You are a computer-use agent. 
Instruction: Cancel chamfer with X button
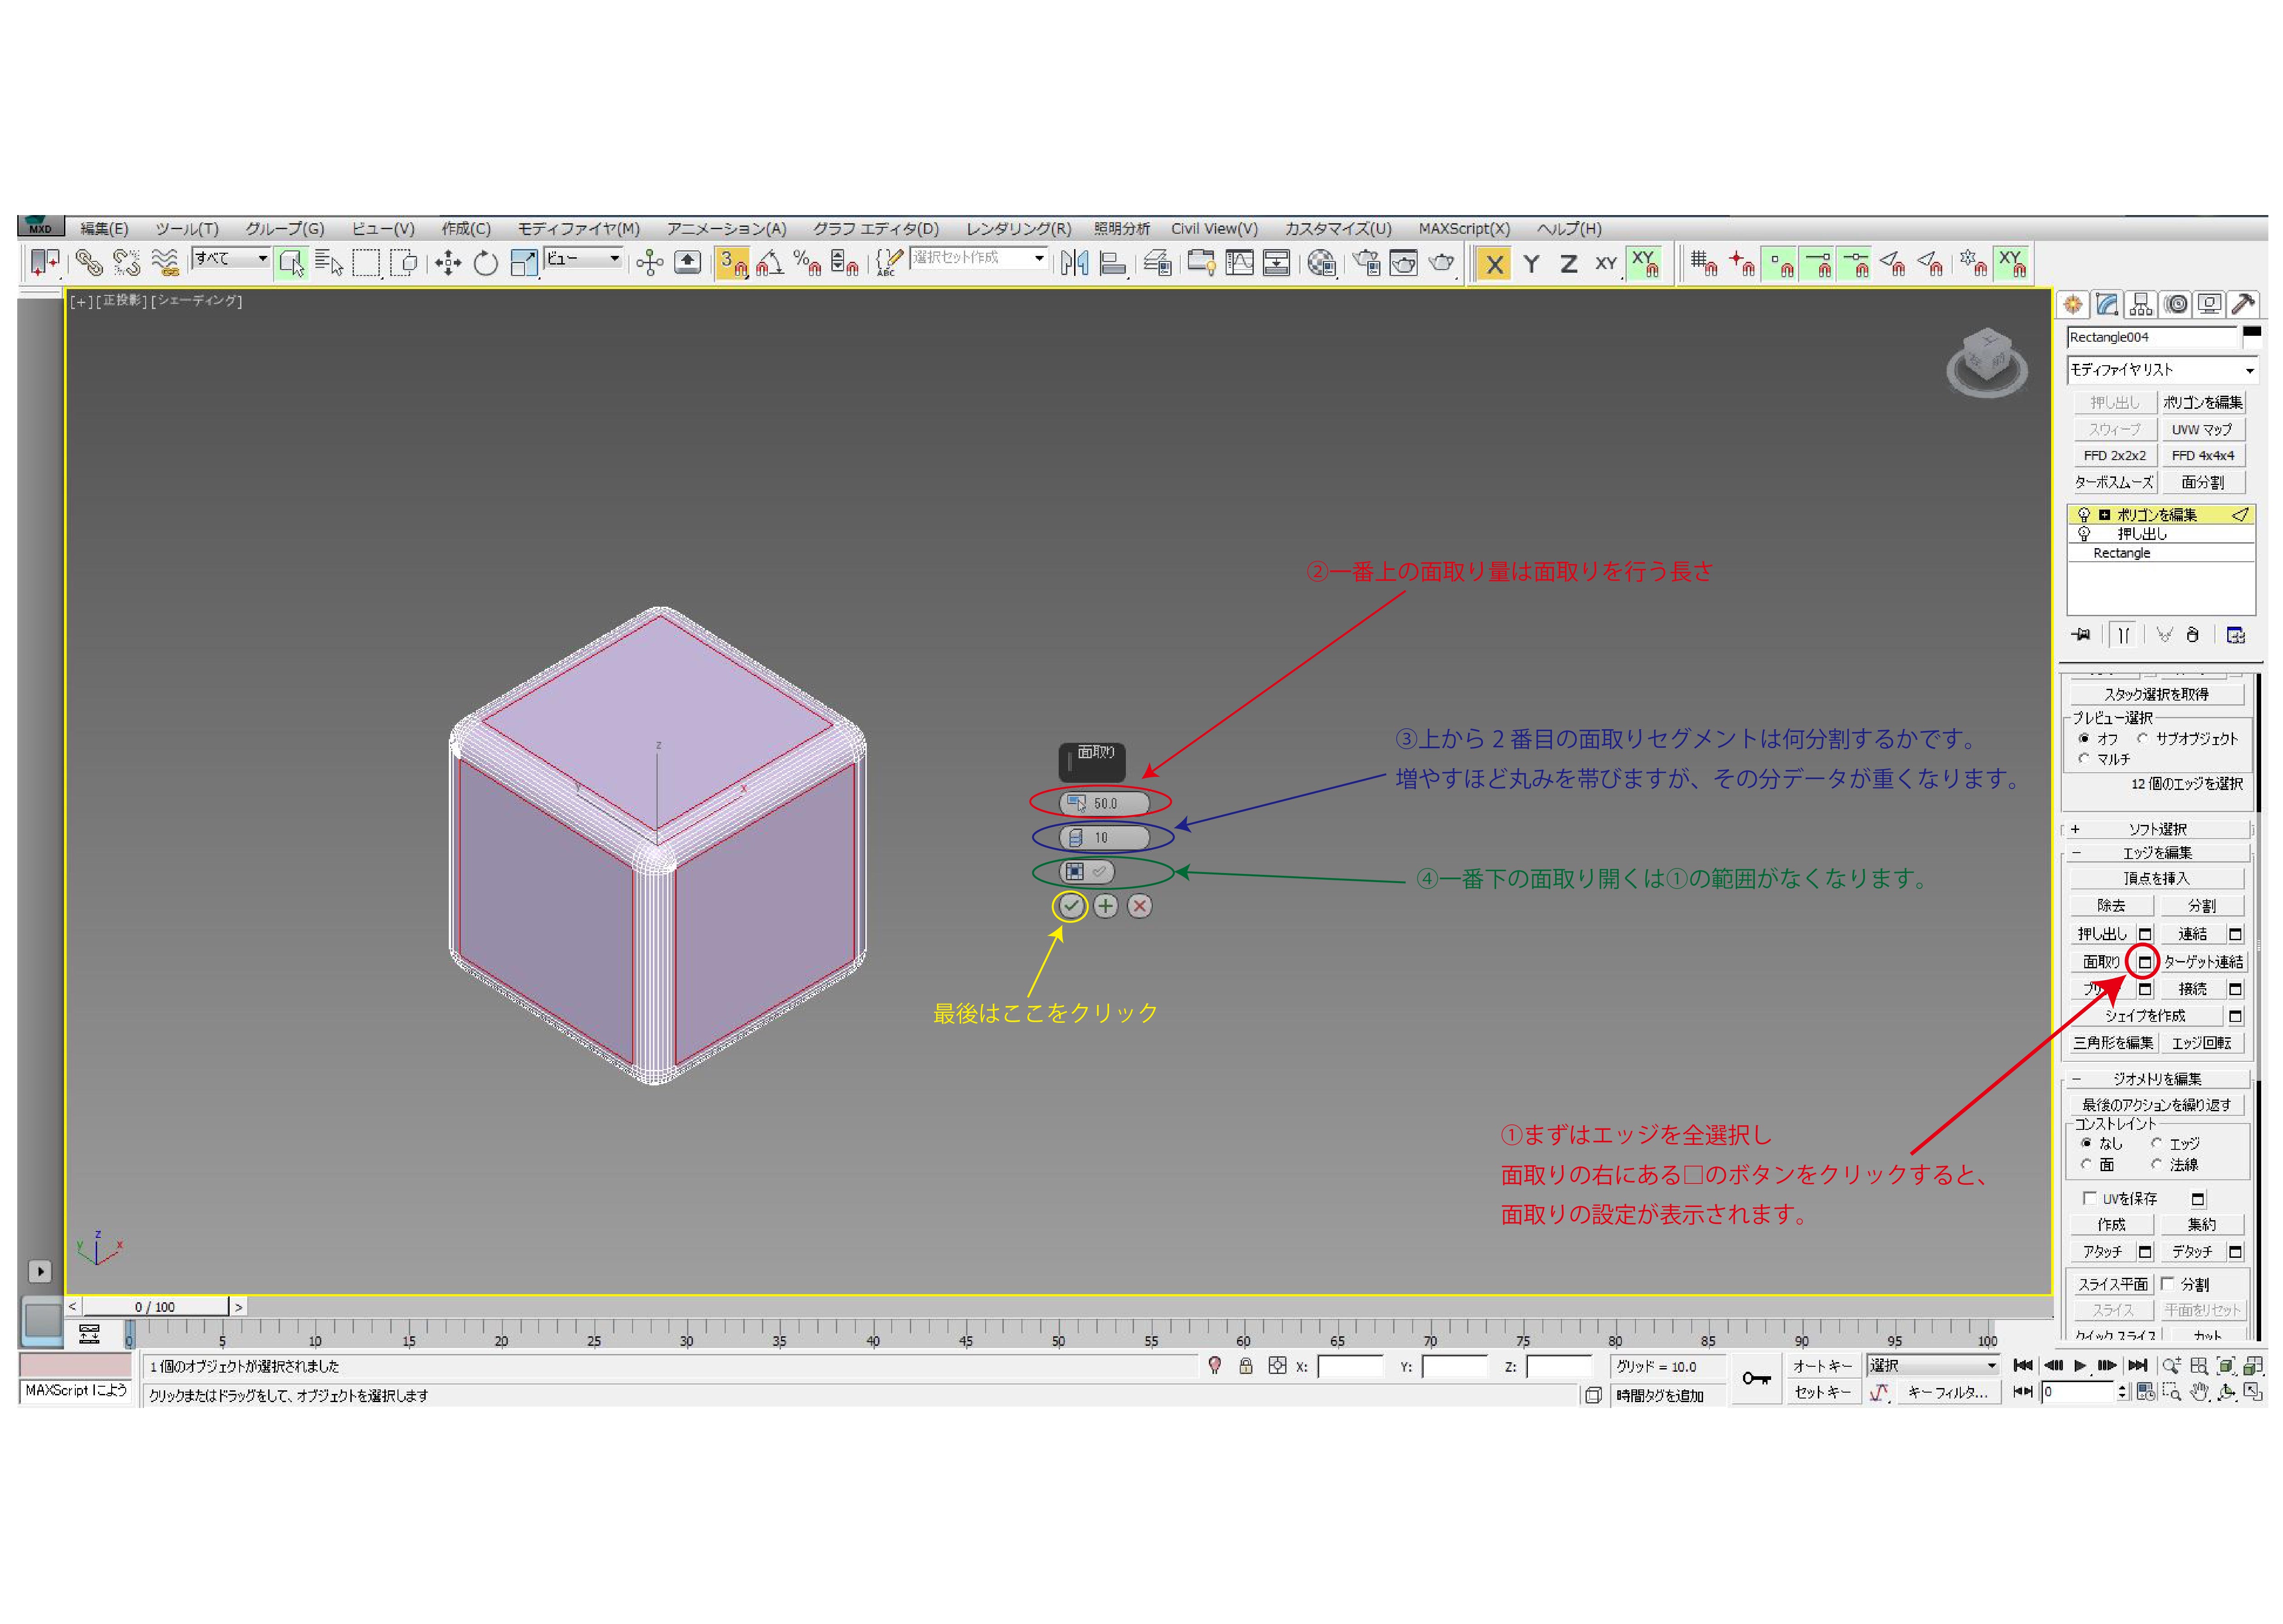1139,906
